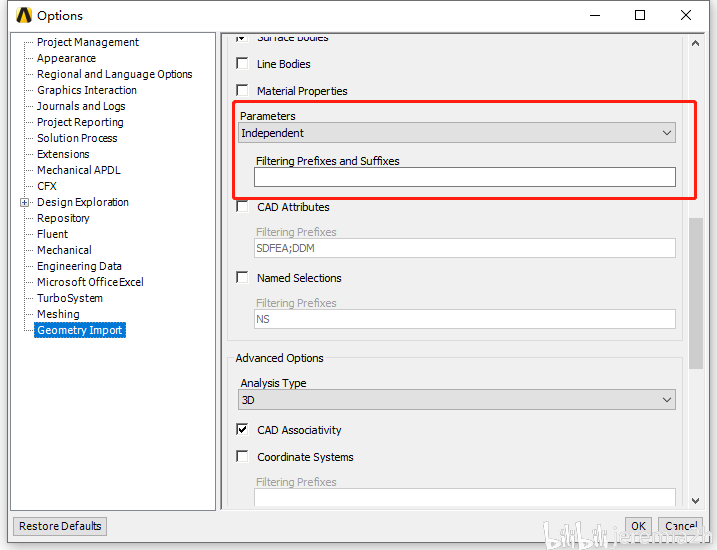Select Project Reporting item

pos(80,122)
